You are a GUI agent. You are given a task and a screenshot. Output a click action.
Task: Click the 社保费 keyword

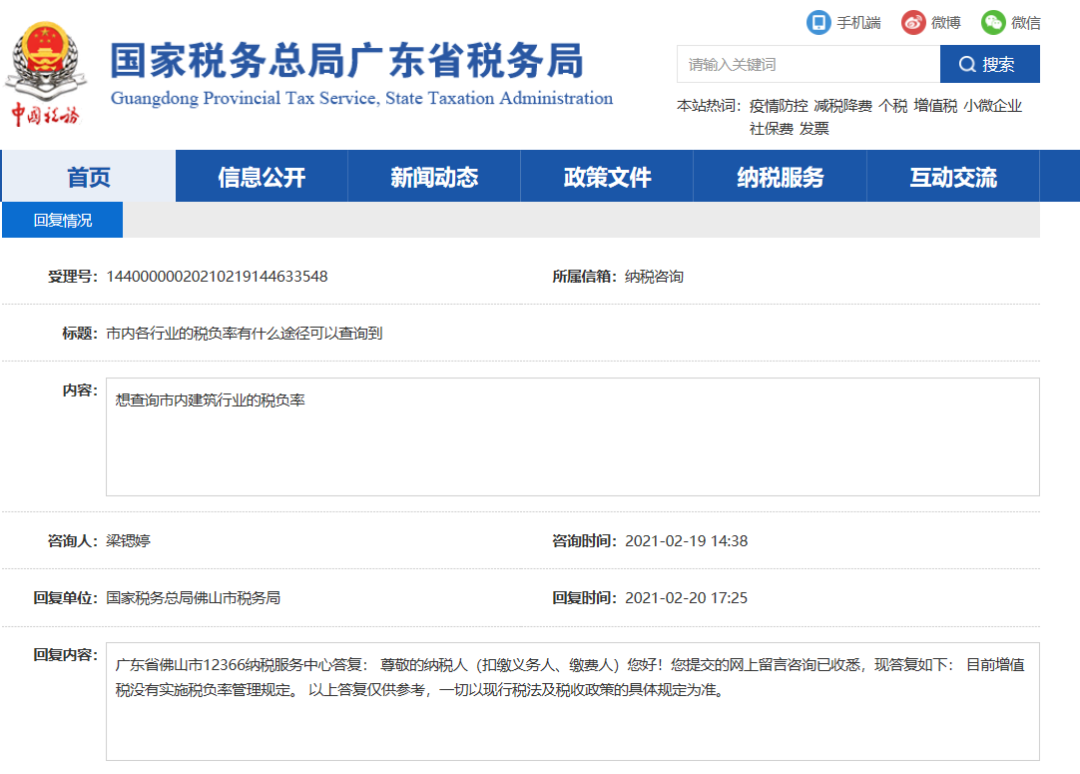[x=772, y=129]
